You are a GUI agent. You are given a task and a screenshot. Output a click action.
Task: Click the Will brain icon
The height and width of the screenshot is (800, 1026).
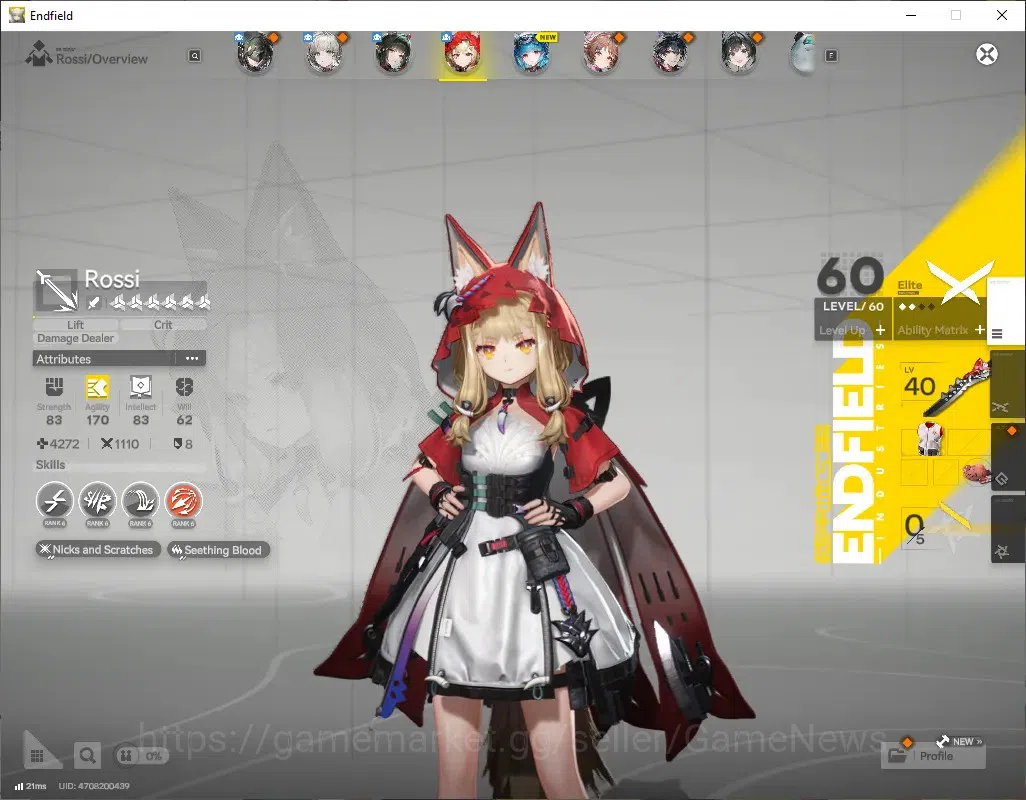[185, 387]
